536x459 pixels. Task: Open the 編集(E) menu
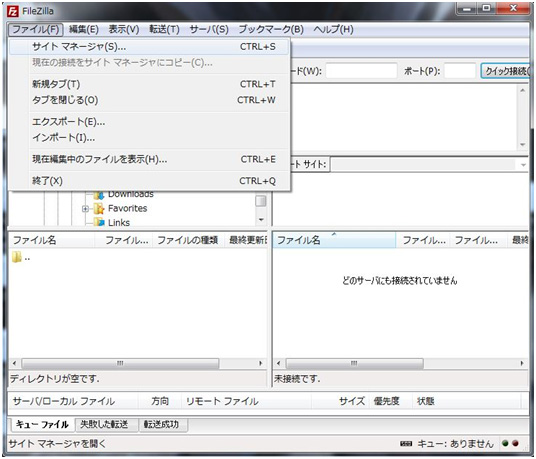pos(84,29)
